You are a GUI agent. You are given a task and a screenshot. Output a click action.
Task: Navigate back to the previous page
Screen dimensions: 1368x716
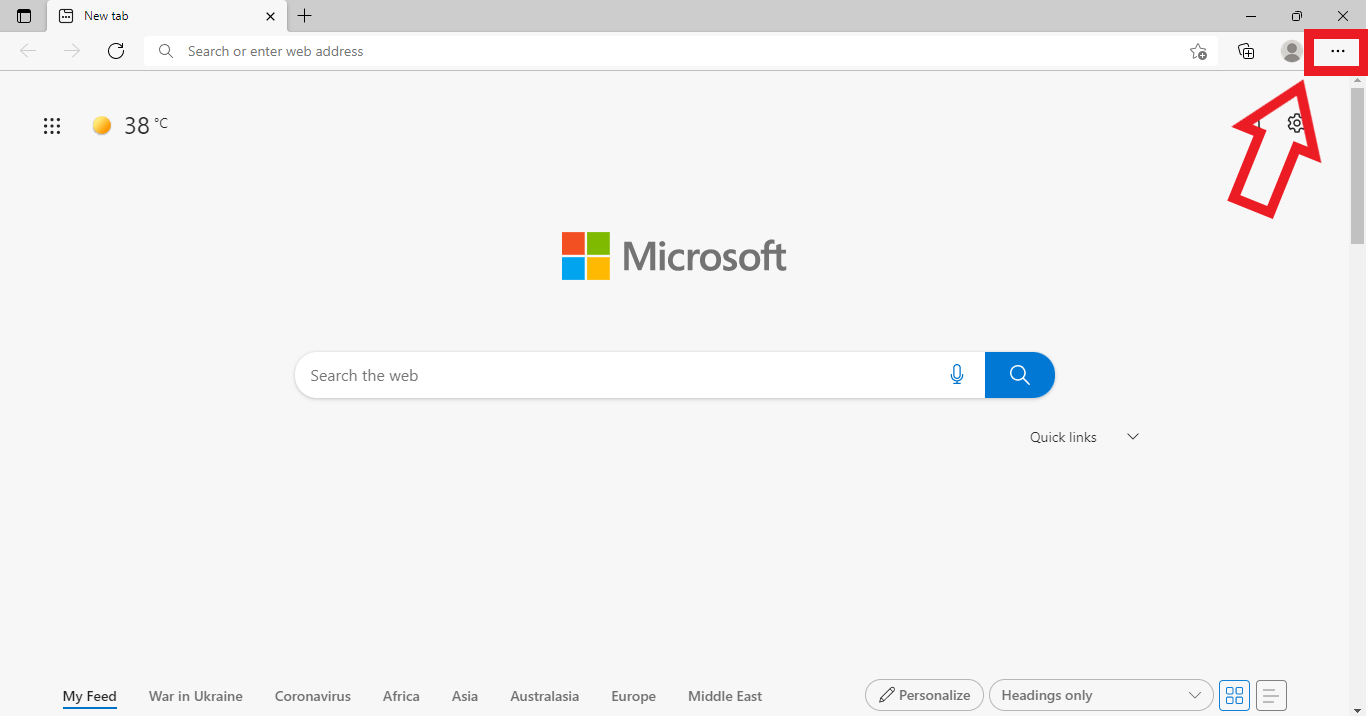click(27, 51)
